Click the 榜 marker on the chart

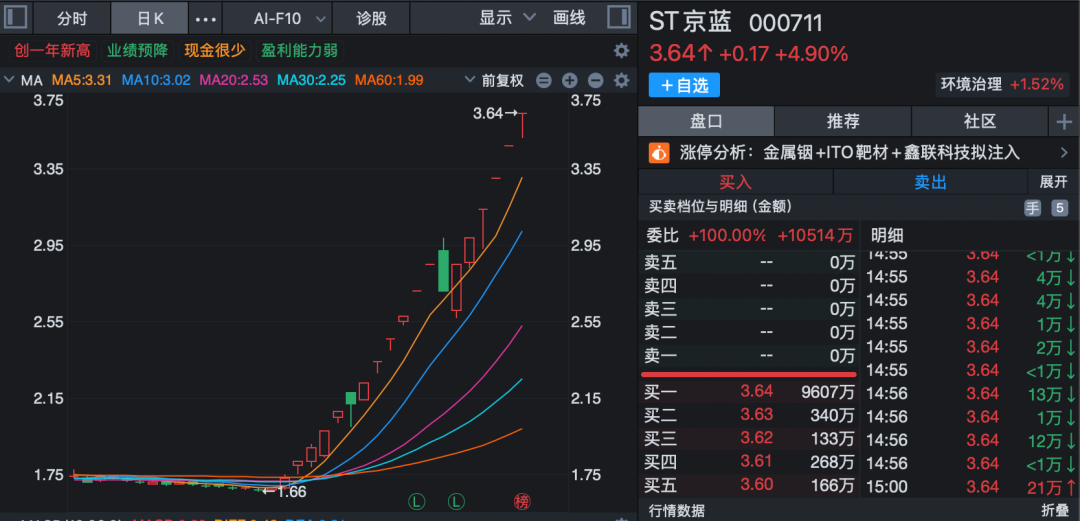pyautogui.click(x=520, y=500)
